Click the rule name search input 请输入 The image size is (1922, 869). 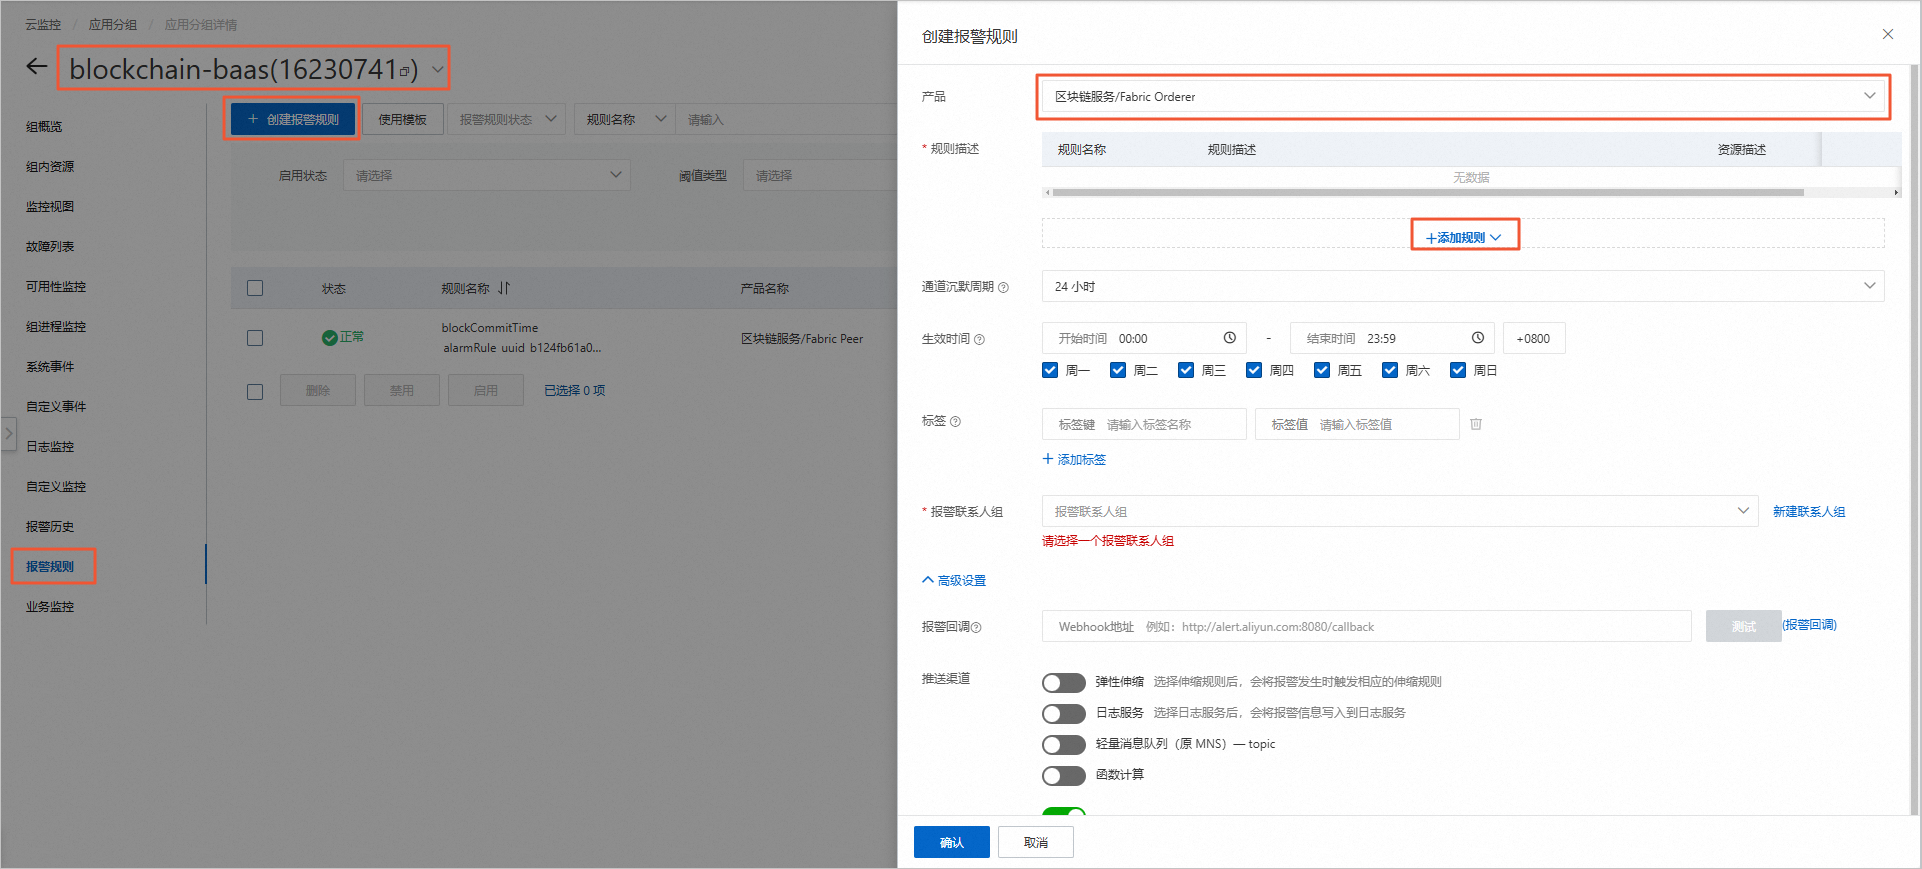[787, 119]
